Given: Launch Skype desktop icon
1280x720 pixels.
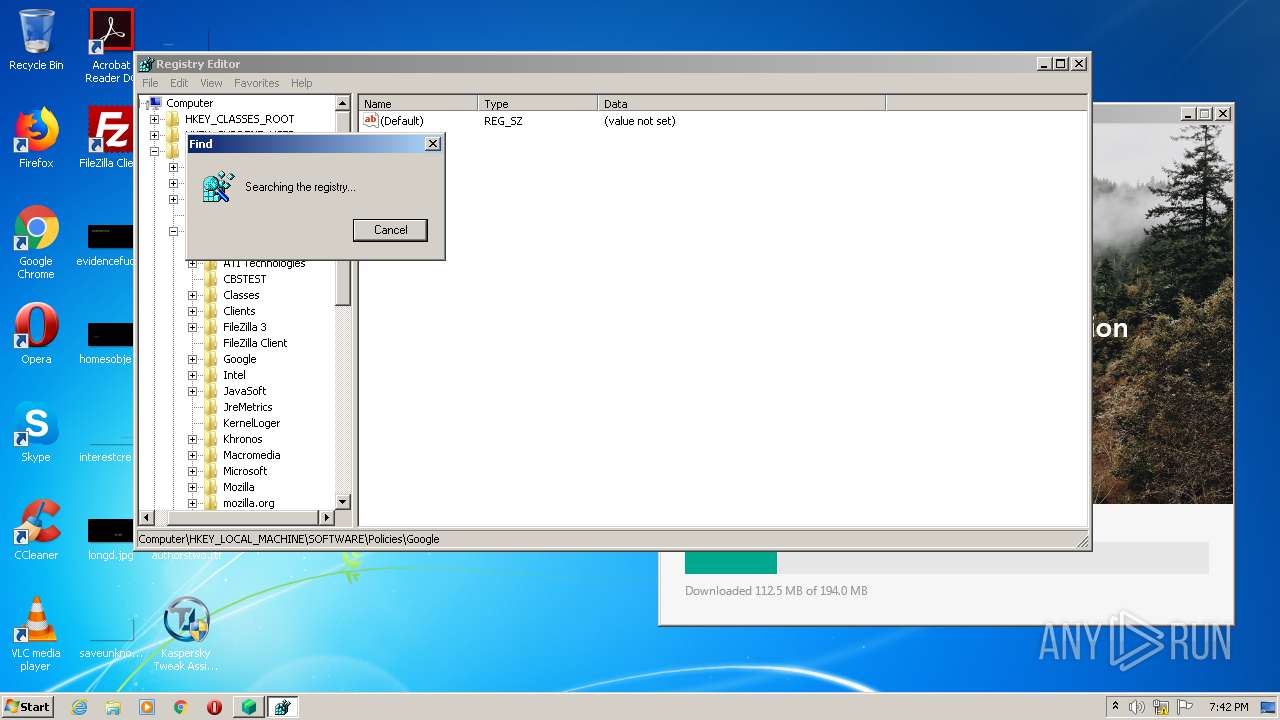Looking at the screenshot, I should click(x=36, y=432).
